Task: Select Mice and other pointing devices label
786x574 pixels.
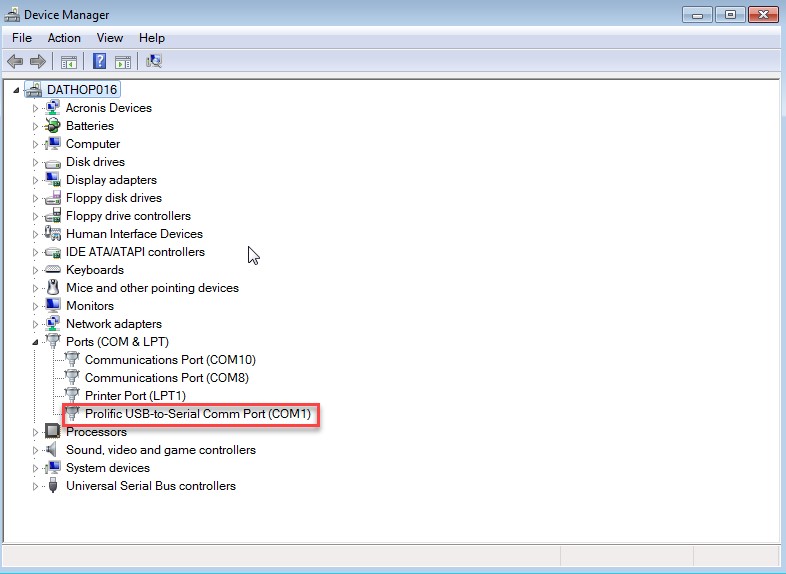Action: pyautogui.click(x=152, y=288)
